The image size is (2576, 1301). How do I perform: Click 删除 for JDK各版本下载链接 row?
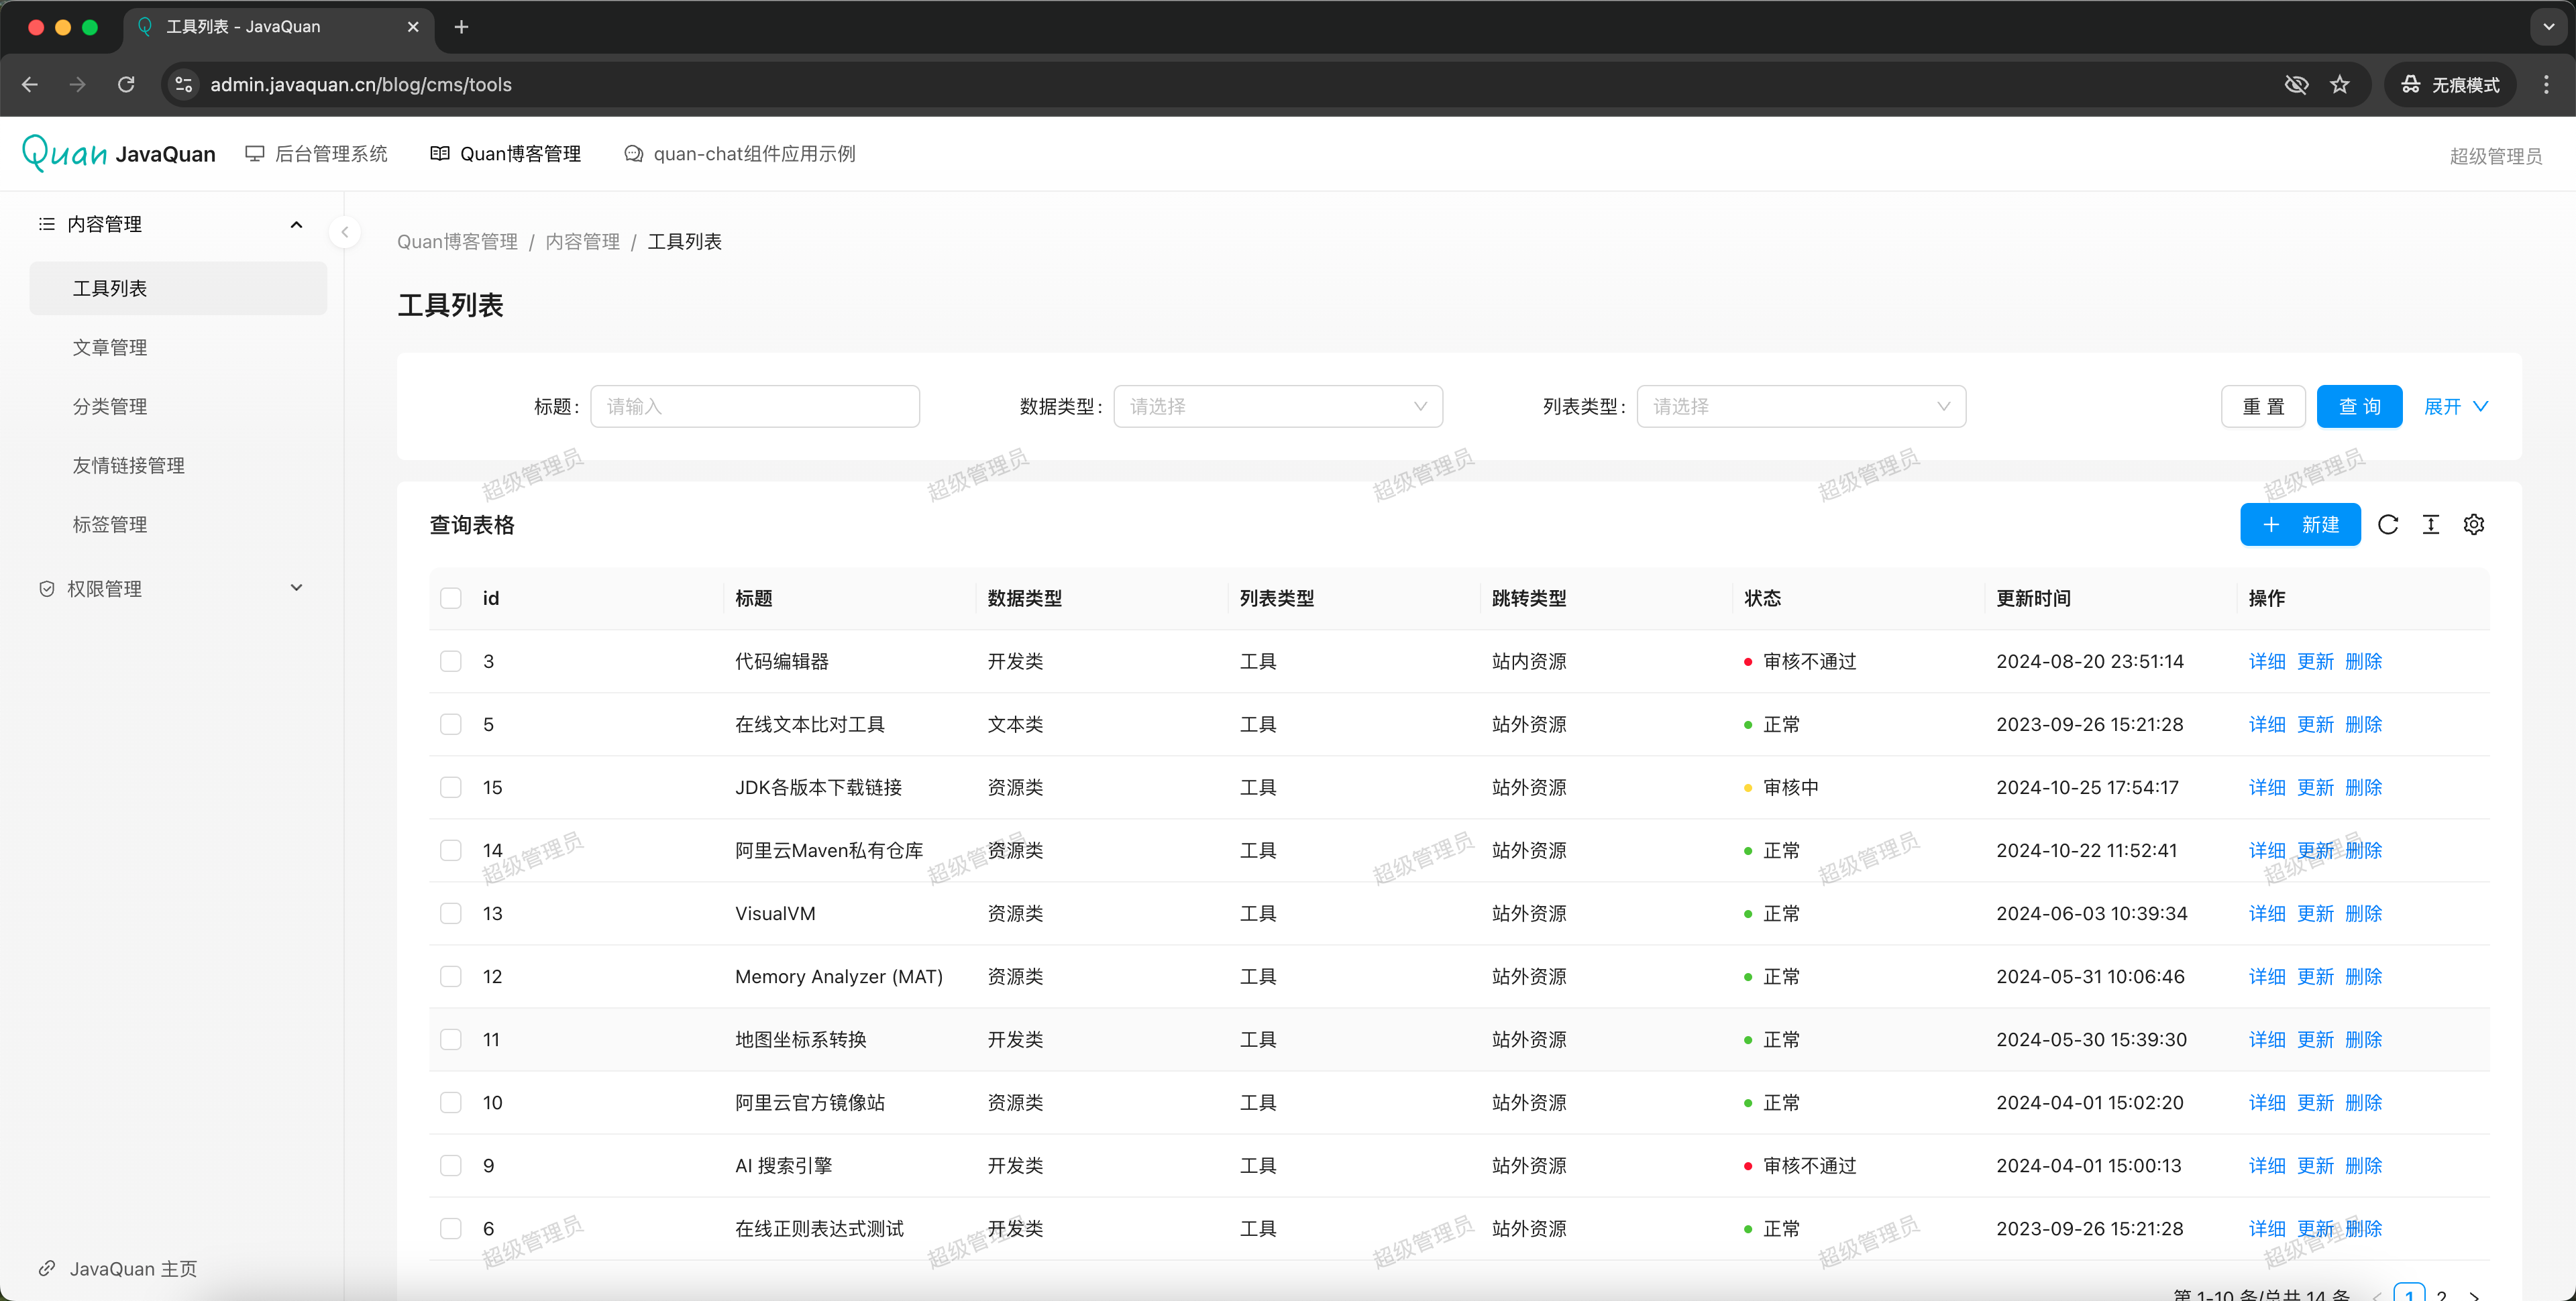coord(2363,787)
